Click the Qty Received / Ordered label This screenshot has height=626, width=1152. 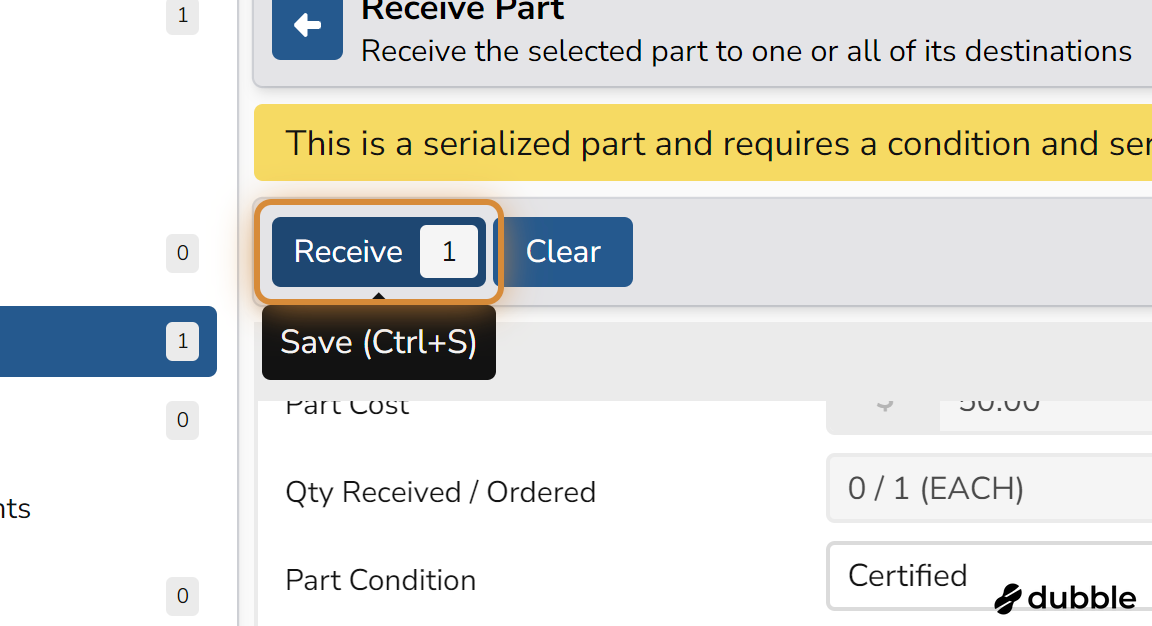tap(440, 492)
